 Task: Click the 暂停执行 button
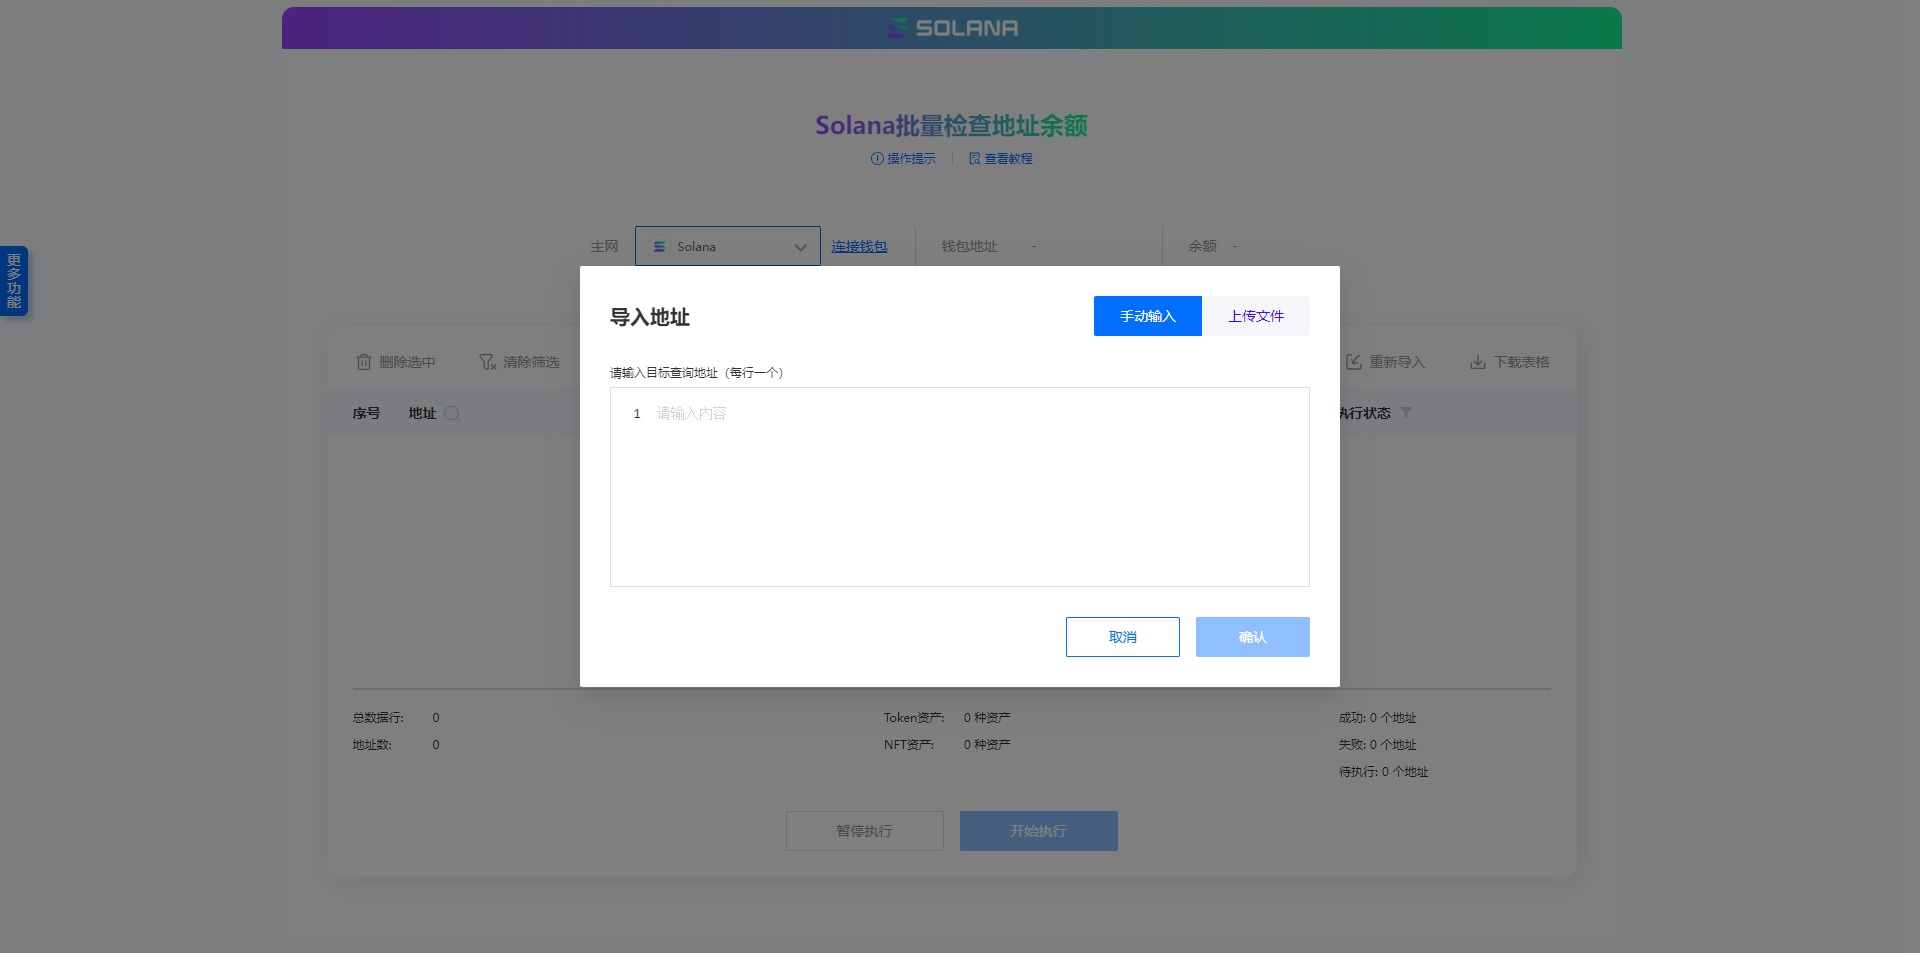pos(865,831)
